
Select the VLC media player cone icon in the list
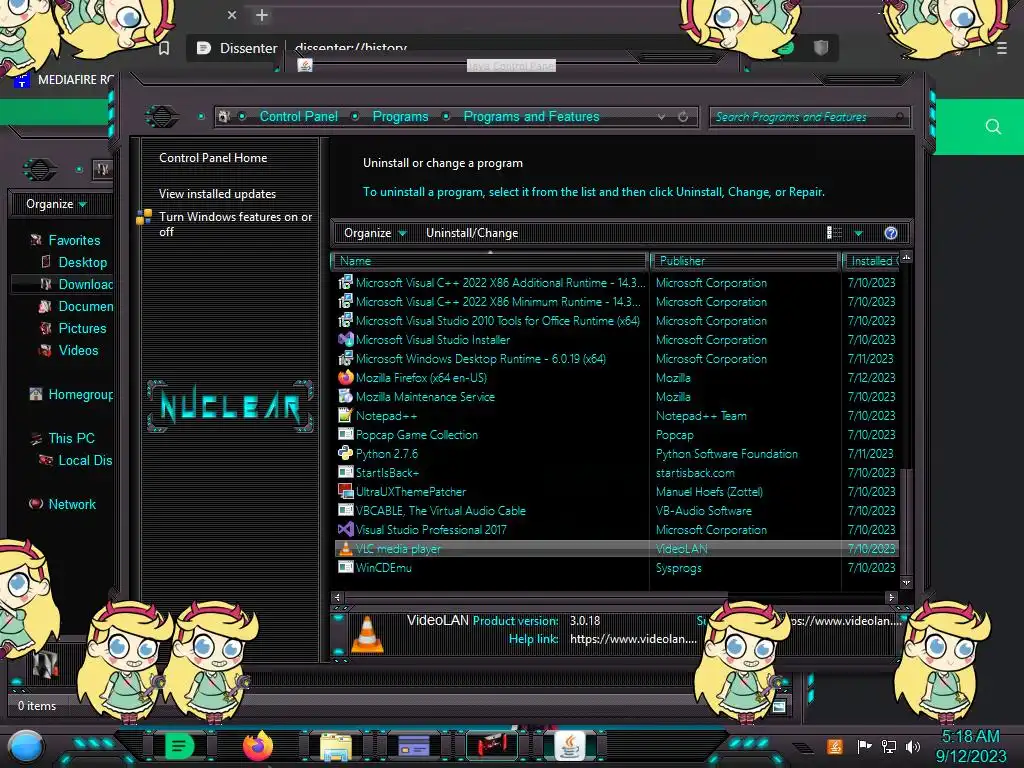click(x=345, y=549)
